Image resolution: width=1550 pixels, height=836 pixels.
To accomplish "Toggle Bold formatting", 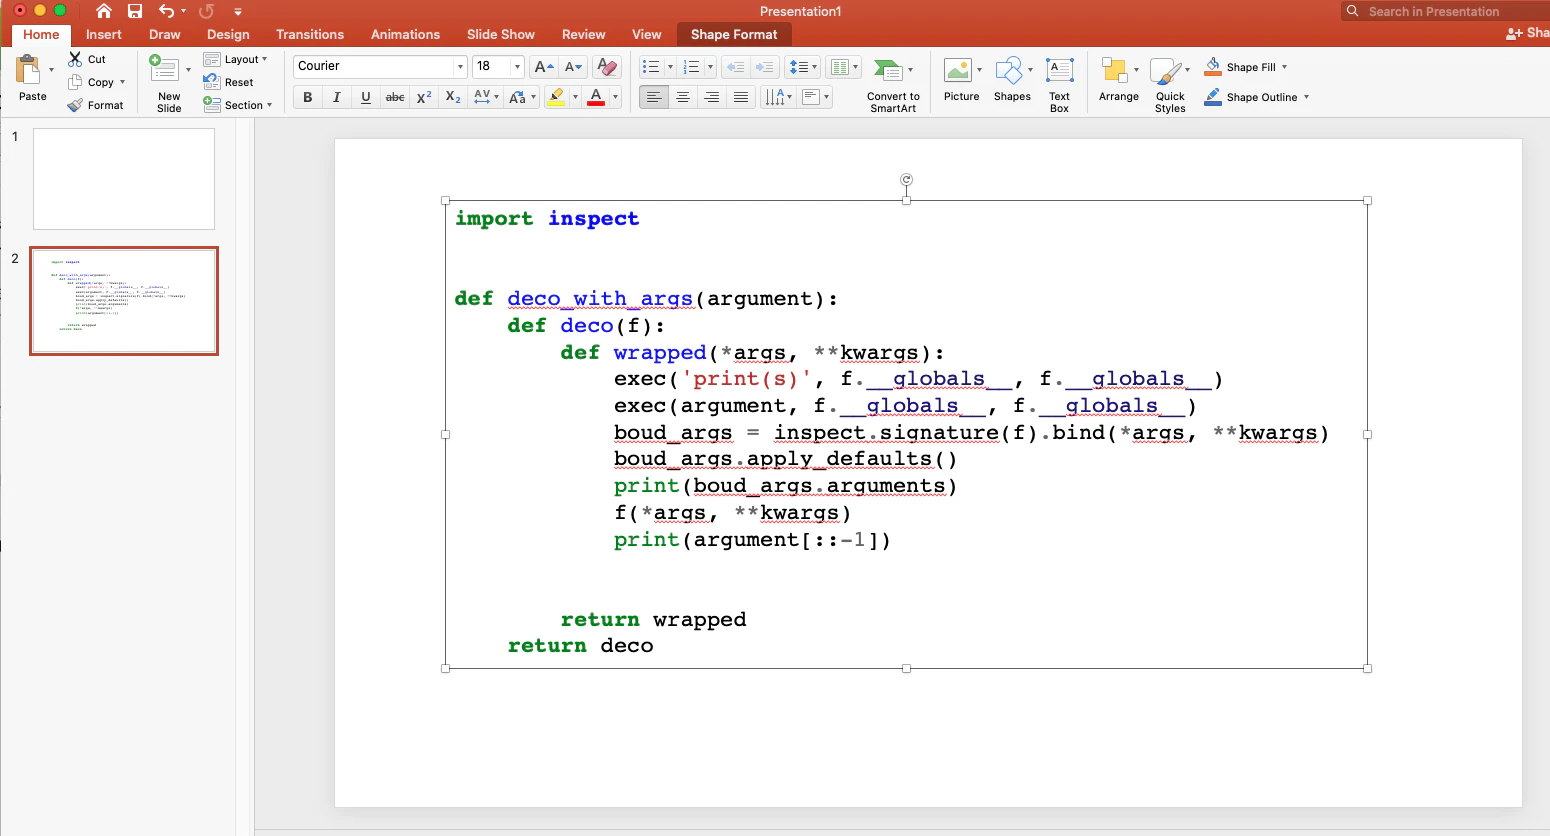I will click(307, 97).
